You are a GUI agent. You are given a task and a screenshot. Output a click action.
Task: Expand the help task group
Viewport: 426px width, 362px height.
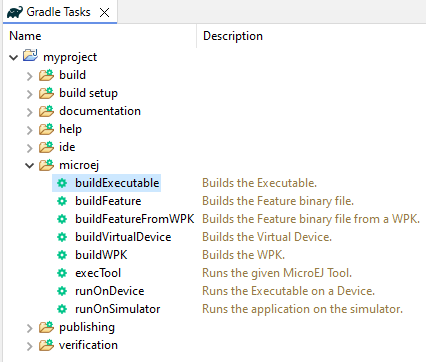tap(30, 130)
